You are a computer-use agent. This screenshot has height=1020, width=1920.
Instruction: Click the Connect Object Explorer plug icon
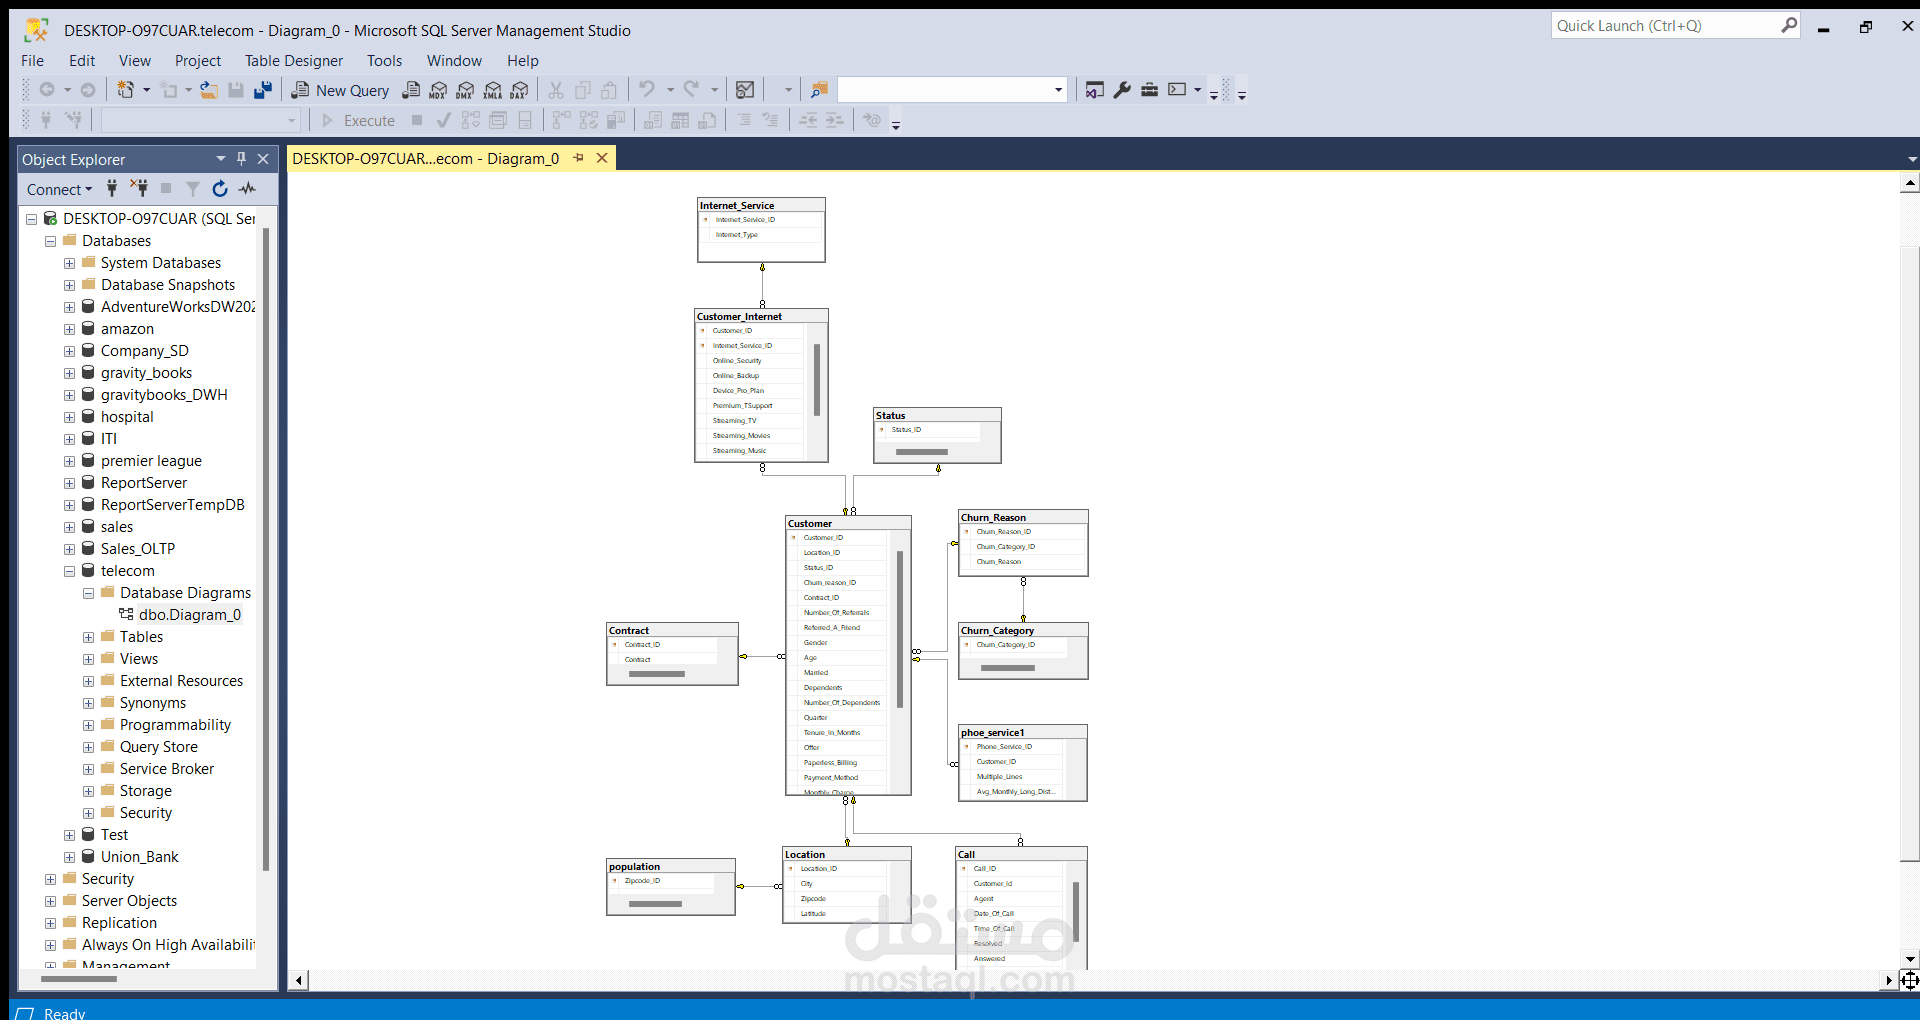pyautogui.click(x=112, y=188)
